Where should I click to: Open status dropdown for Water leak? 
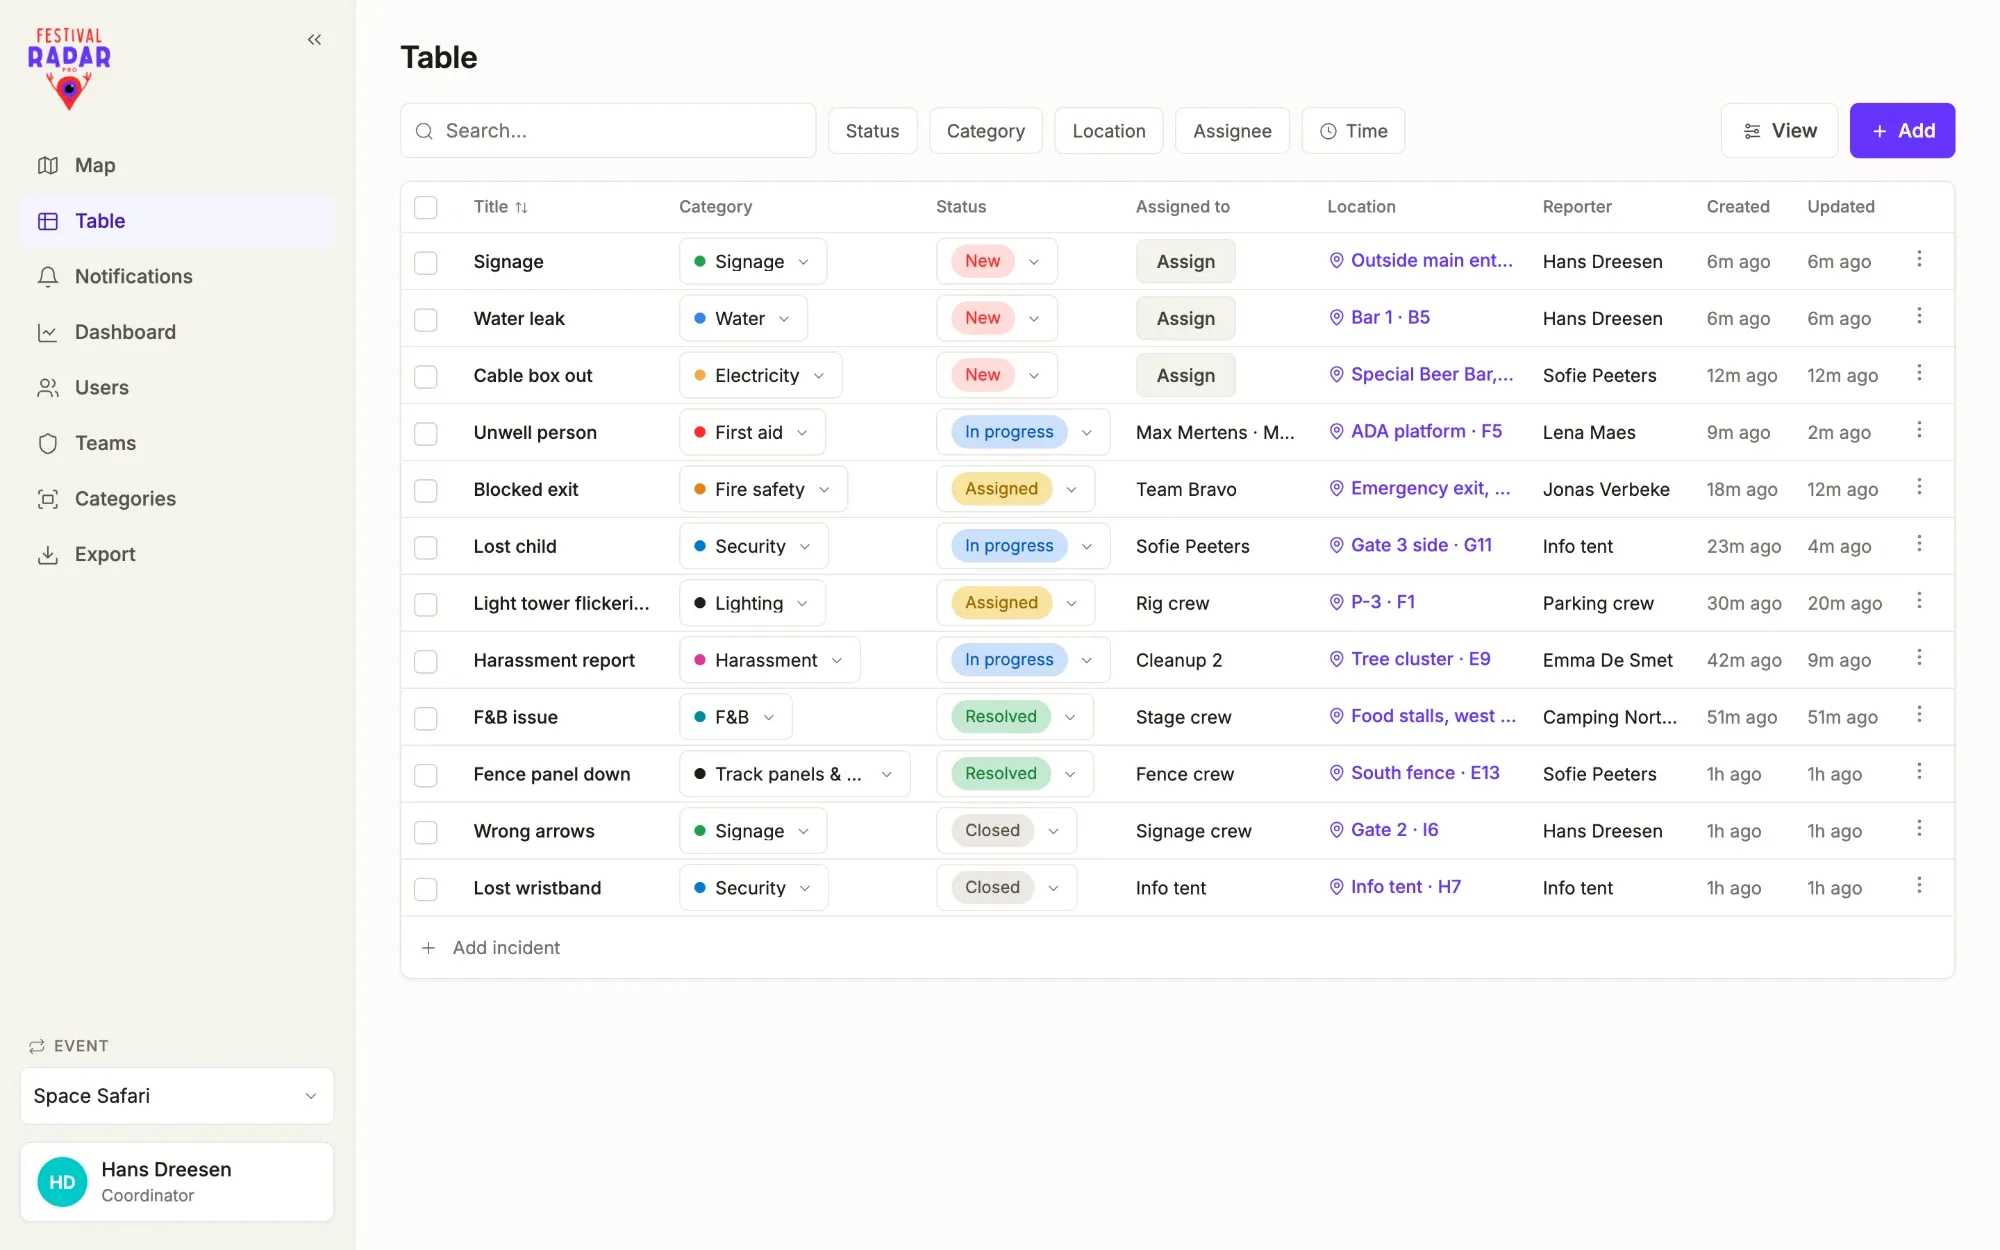997,318
